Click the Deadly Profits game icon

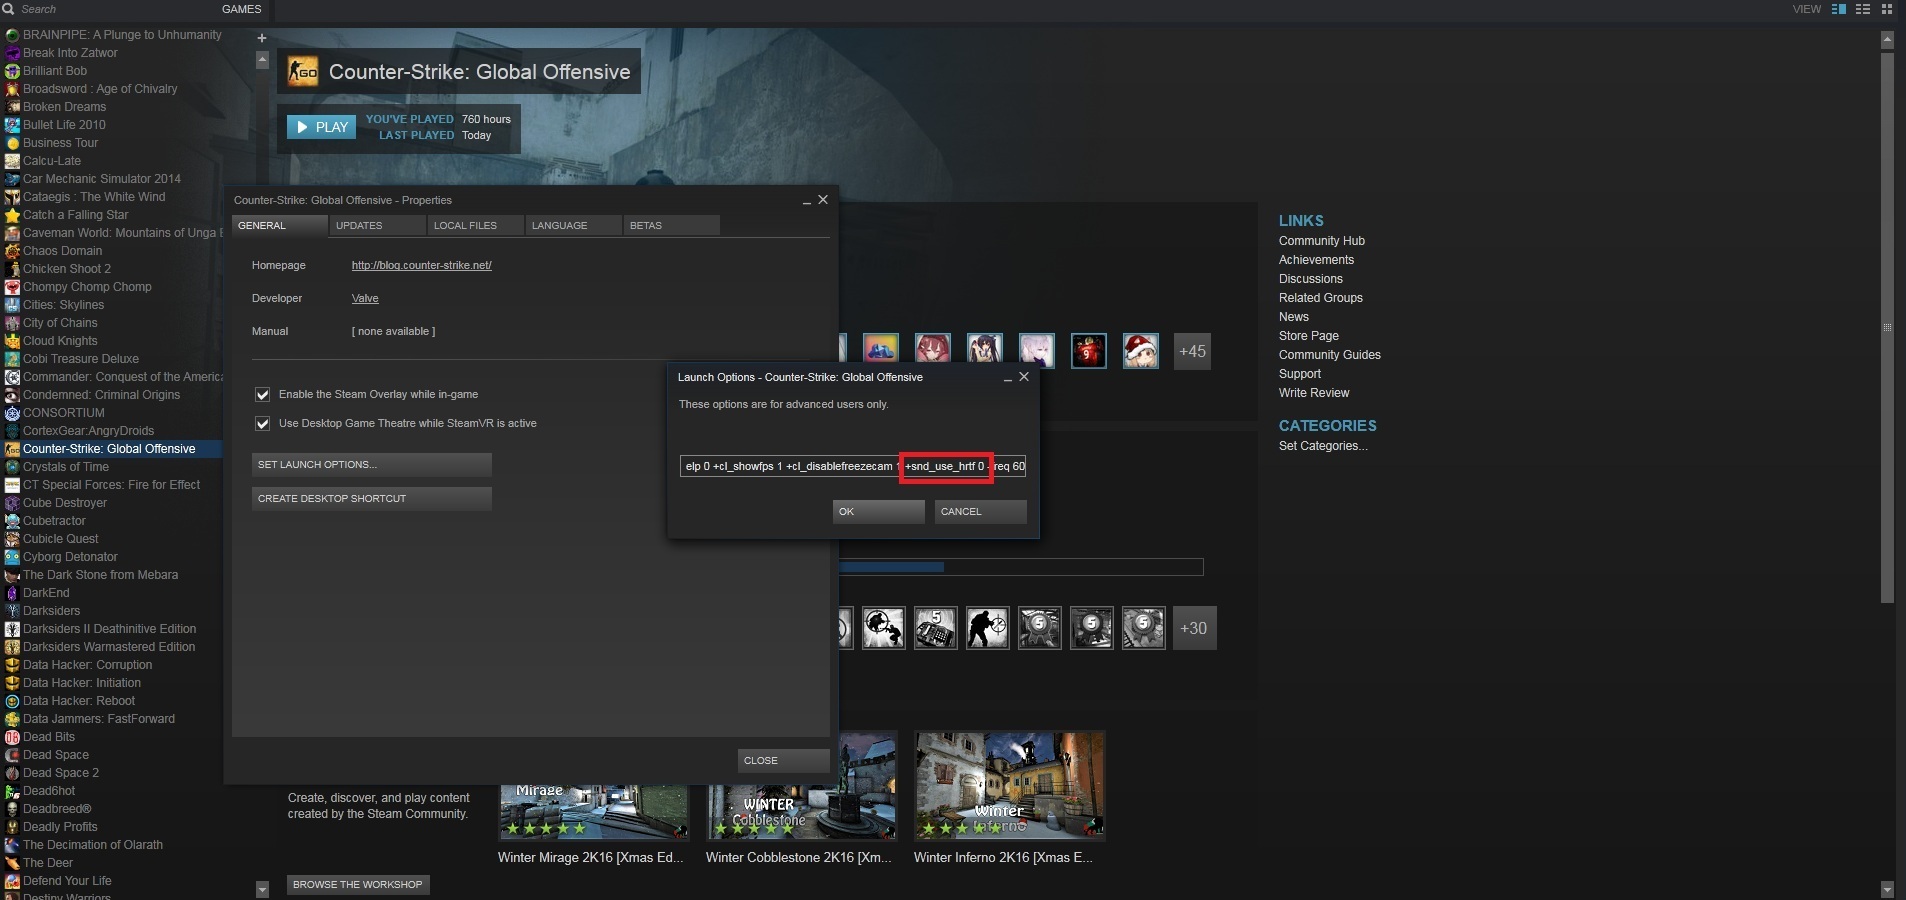(12, 827)
